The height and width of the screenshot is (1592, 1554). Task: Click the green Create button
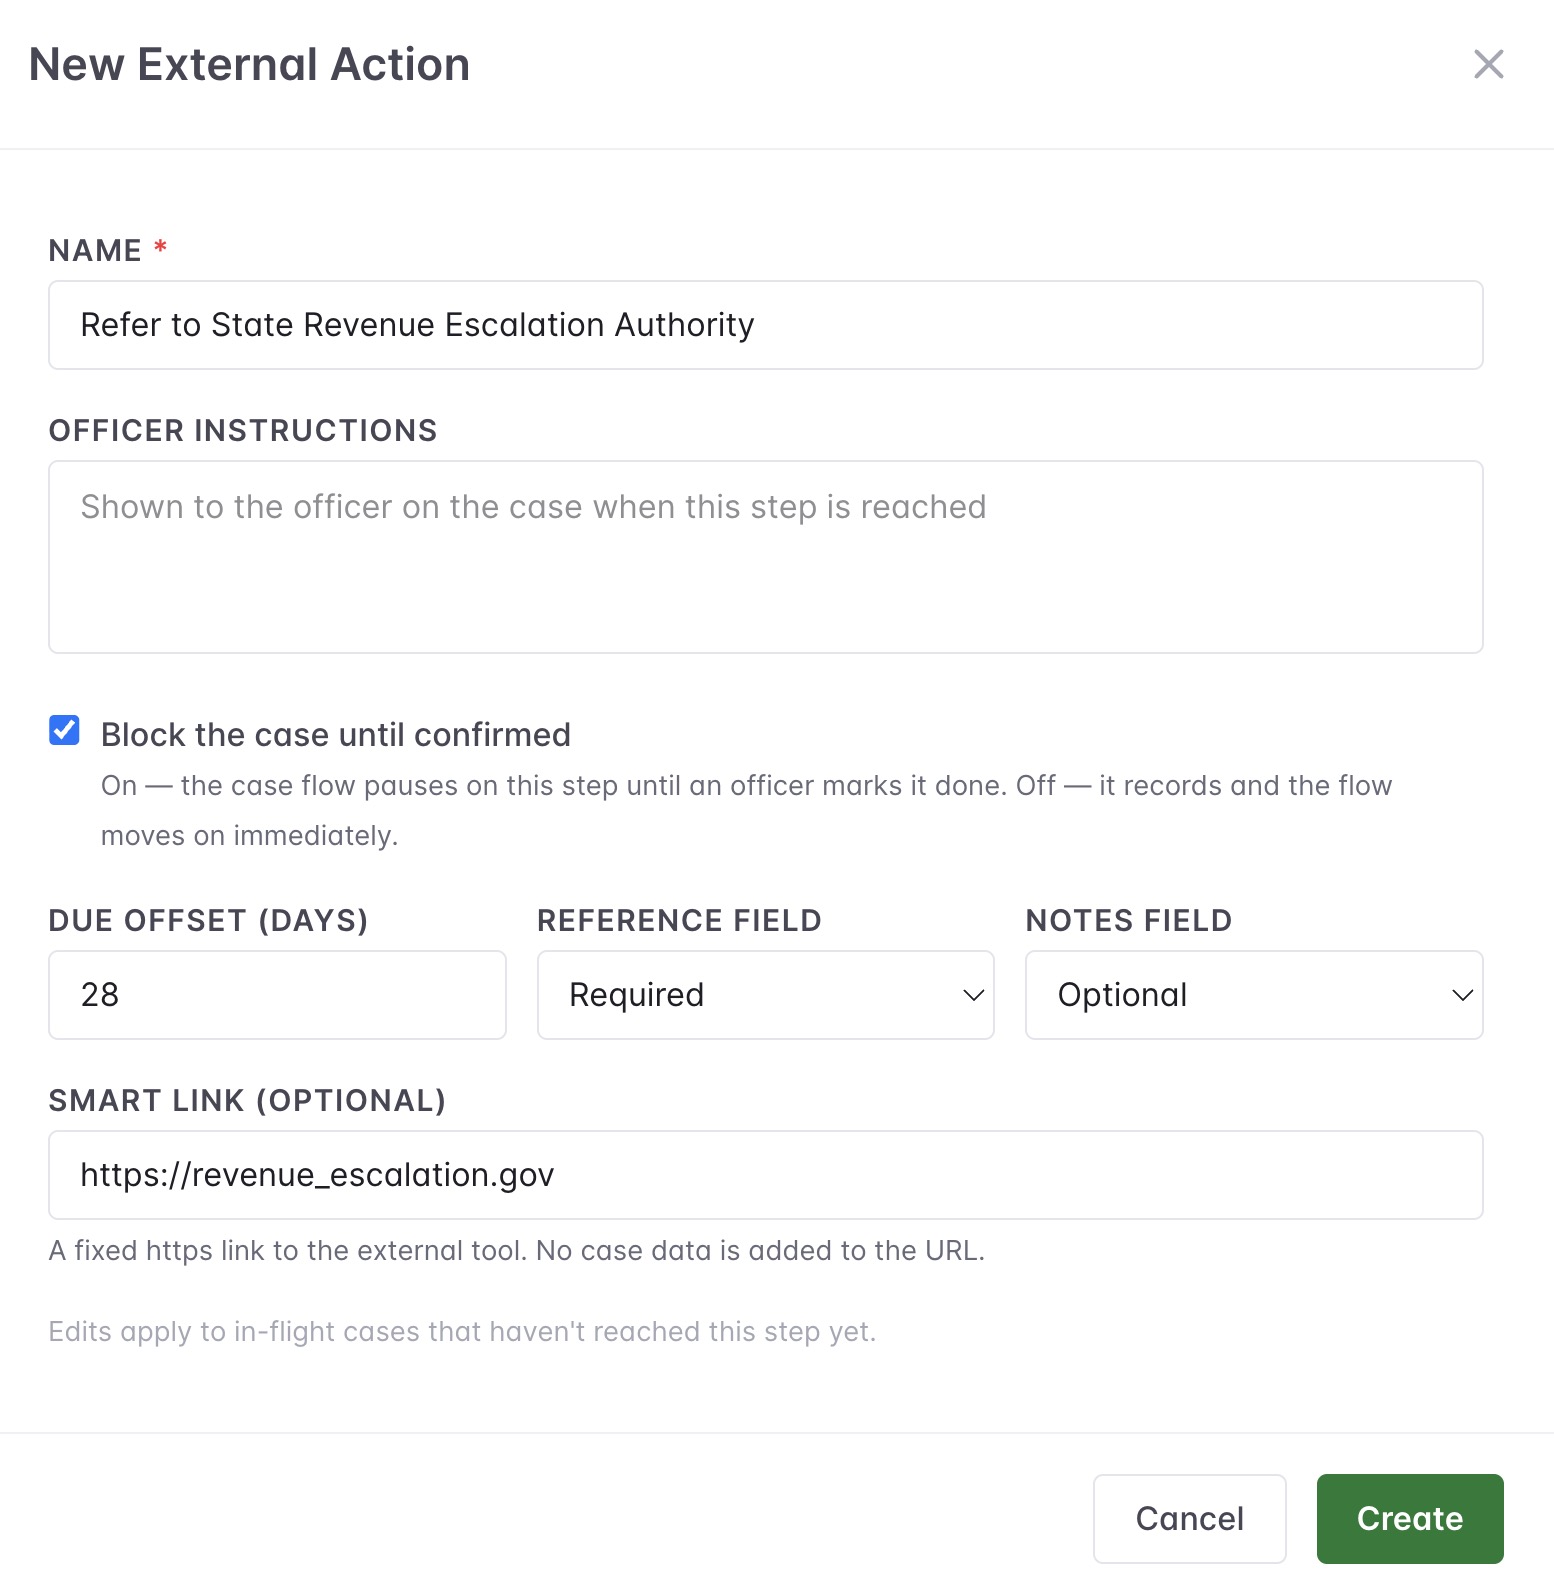[1410, 1518]
